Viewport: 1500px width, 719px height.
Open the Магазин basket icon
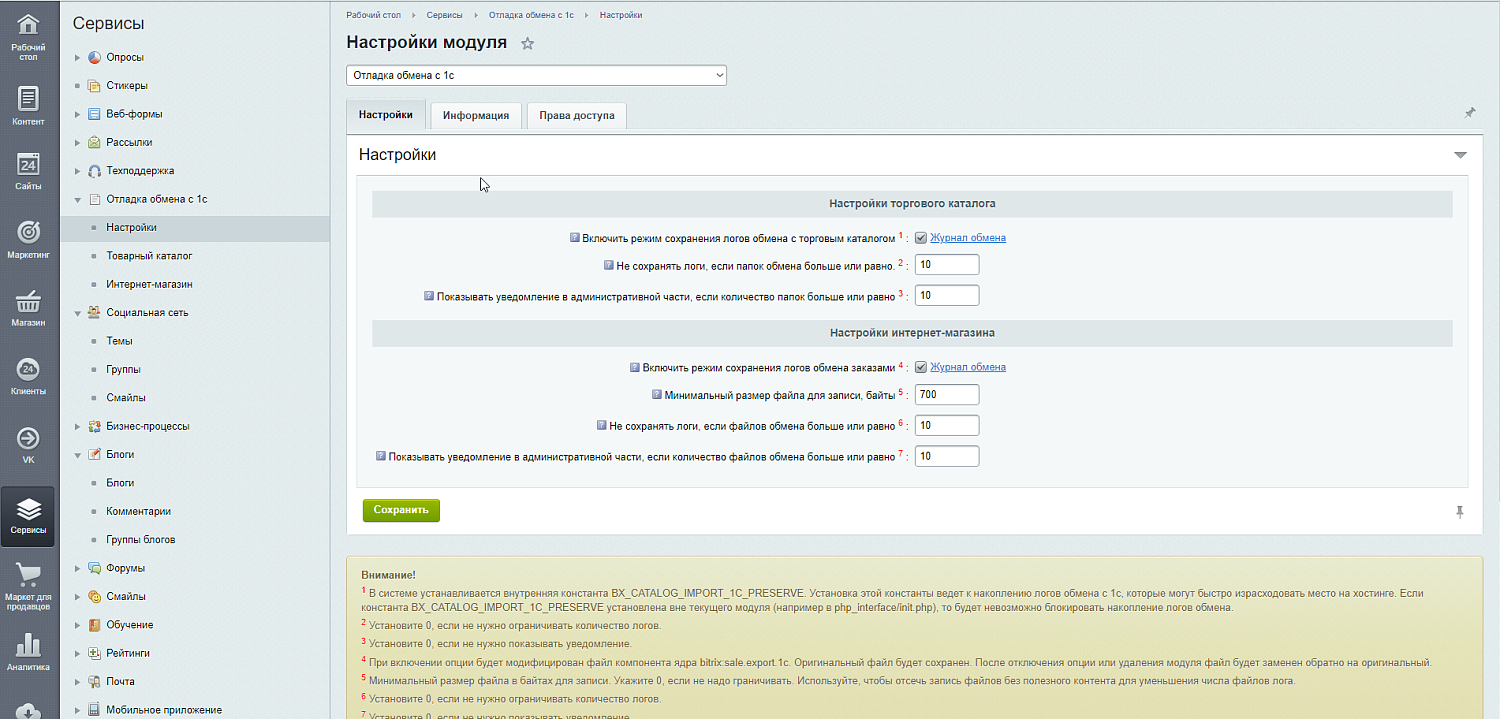(28, 302)
